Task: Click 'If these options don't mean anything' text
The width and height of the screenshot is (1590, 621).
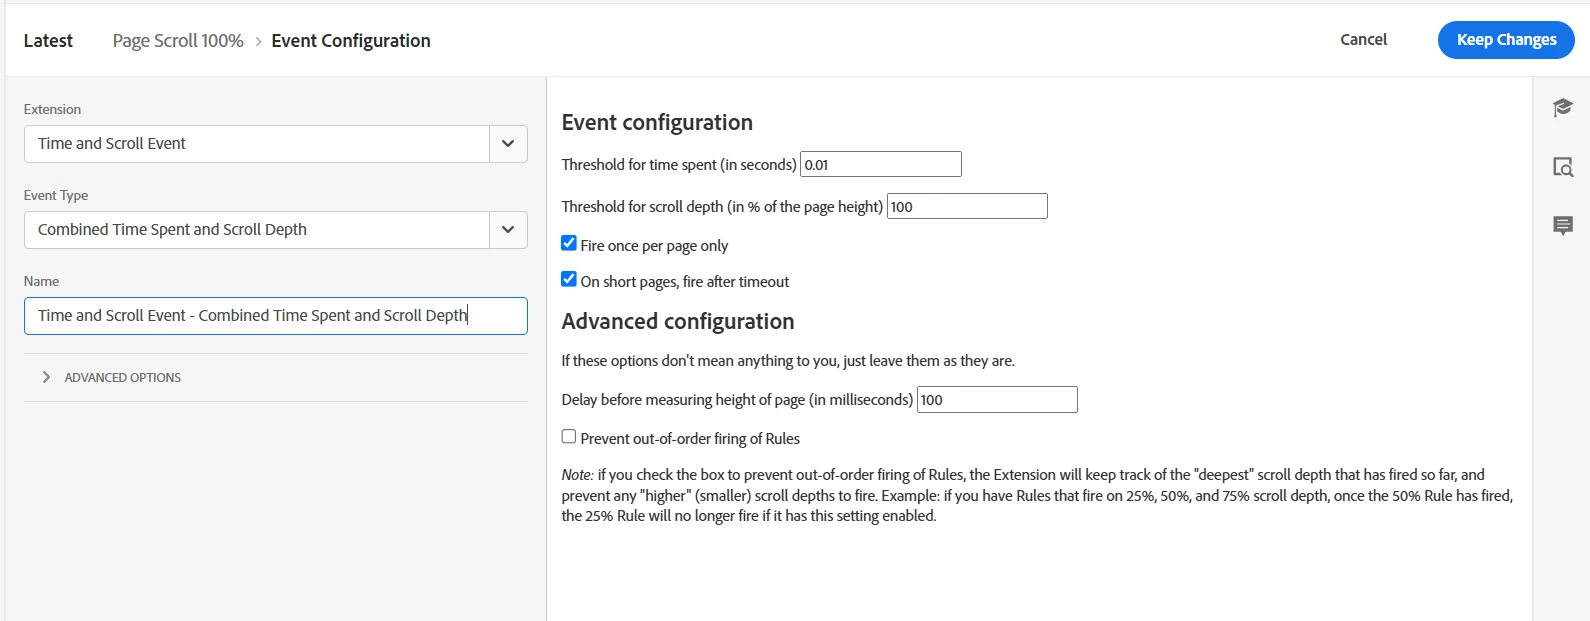Action: point(788,360)
